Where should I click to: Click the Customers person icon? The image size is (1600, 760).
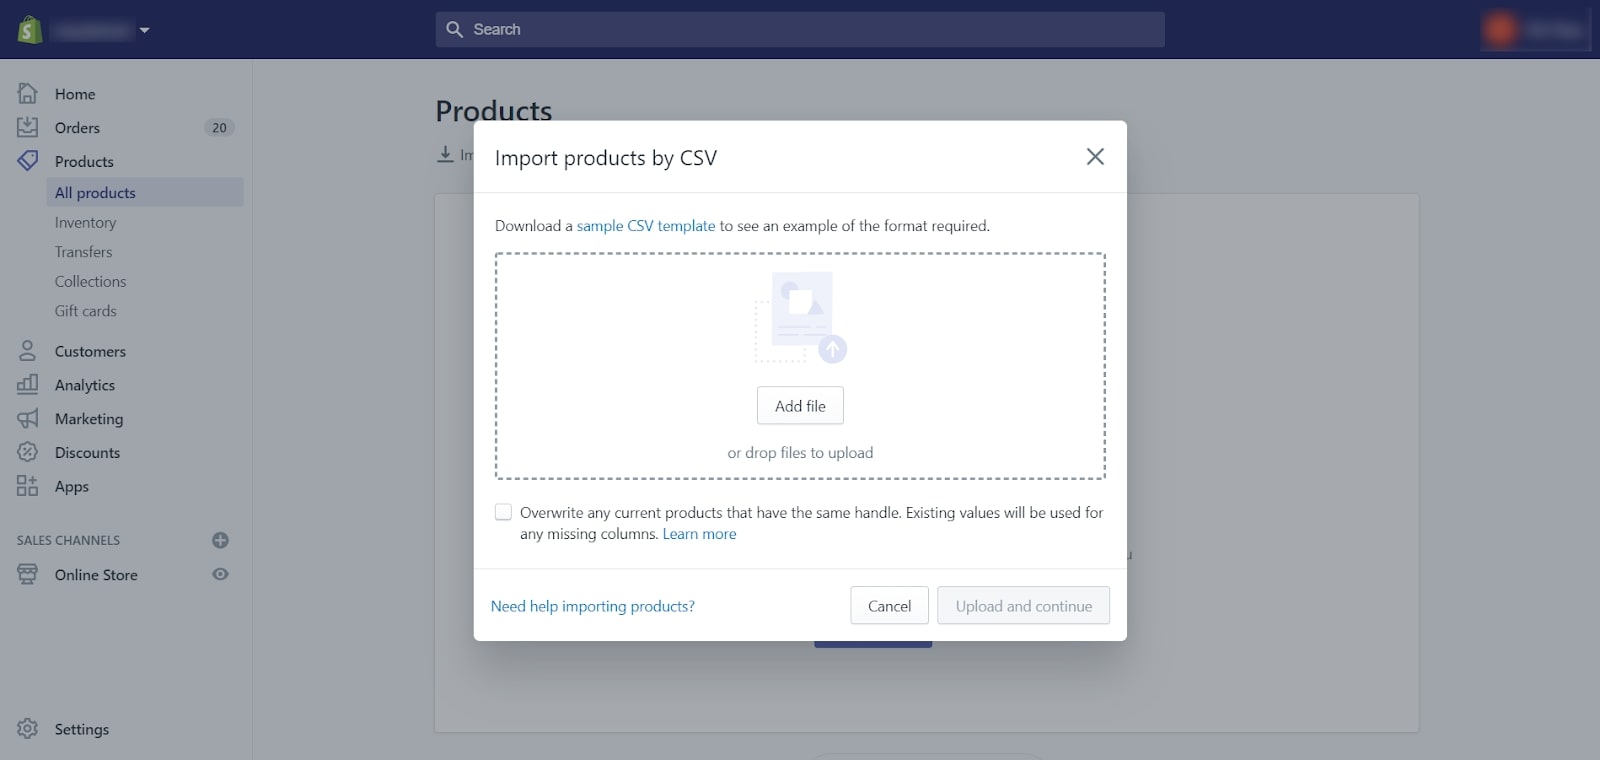tap(28, 351)
